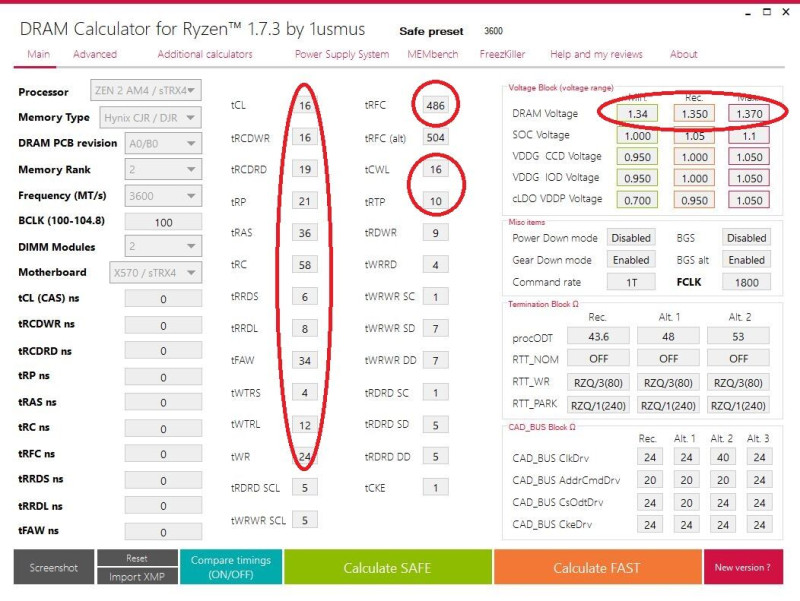Click RTT_PARK Alt. 2 RZQ/1(240) value

point(738,406)
